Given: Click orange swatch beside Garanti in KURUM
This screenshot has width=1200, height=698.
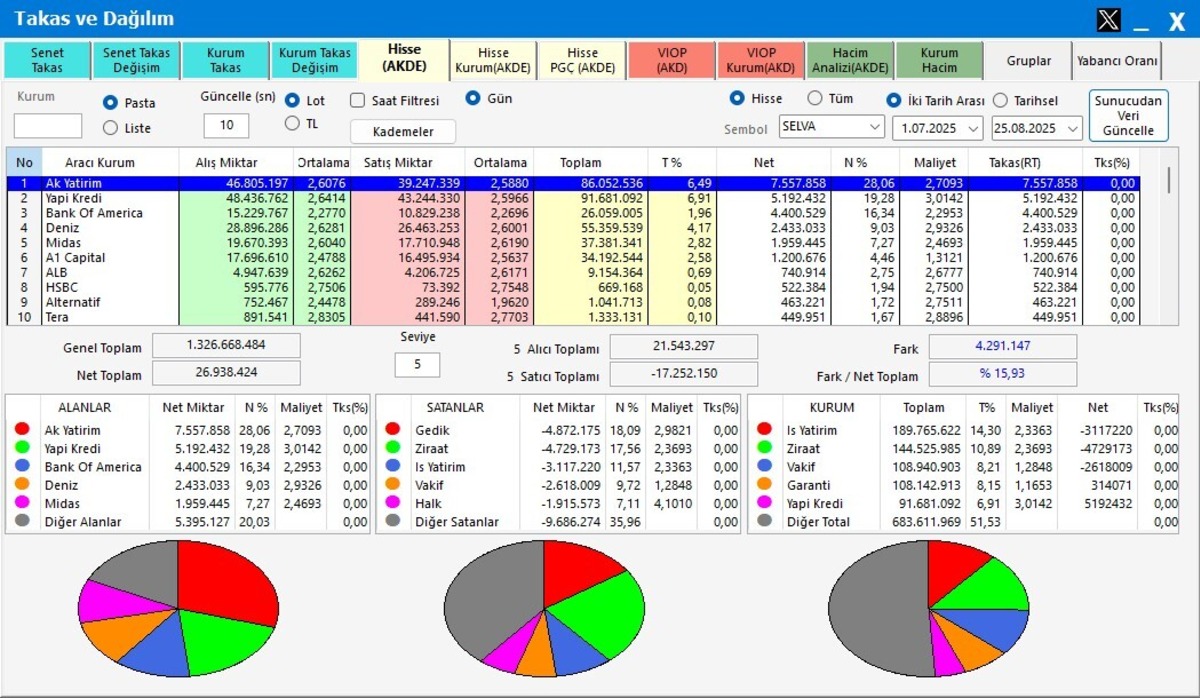Looking at the screenshot, I should pyautogui.click(x=765, y=485).
